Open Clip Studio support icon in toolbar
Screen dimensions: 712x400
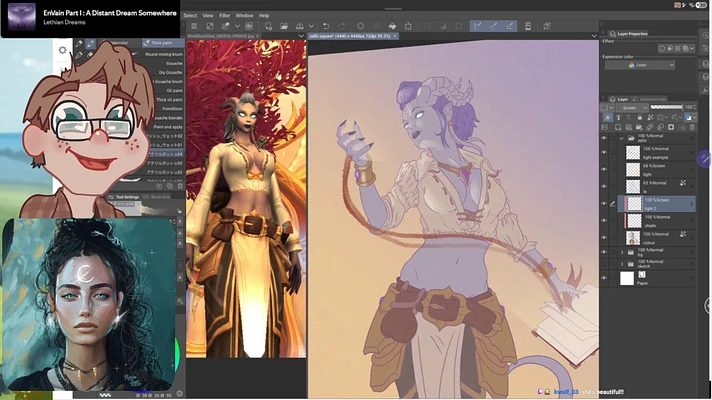547,26
